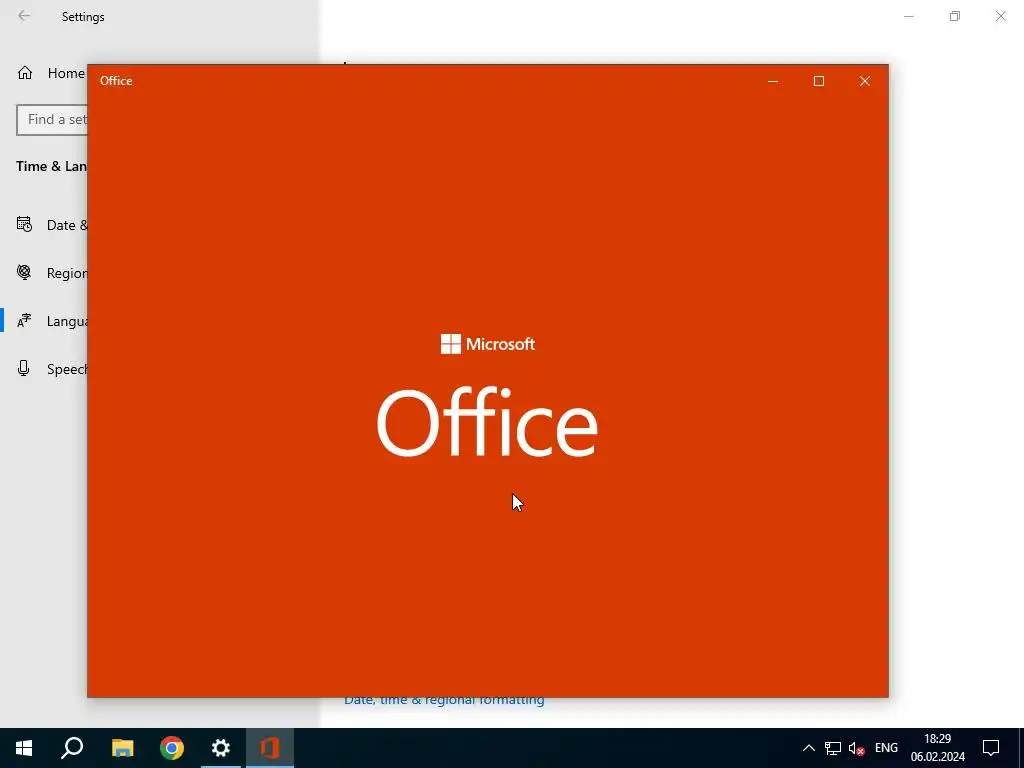Close the Settings window
1024x768 pixels.
click(x=1000, y=16)
